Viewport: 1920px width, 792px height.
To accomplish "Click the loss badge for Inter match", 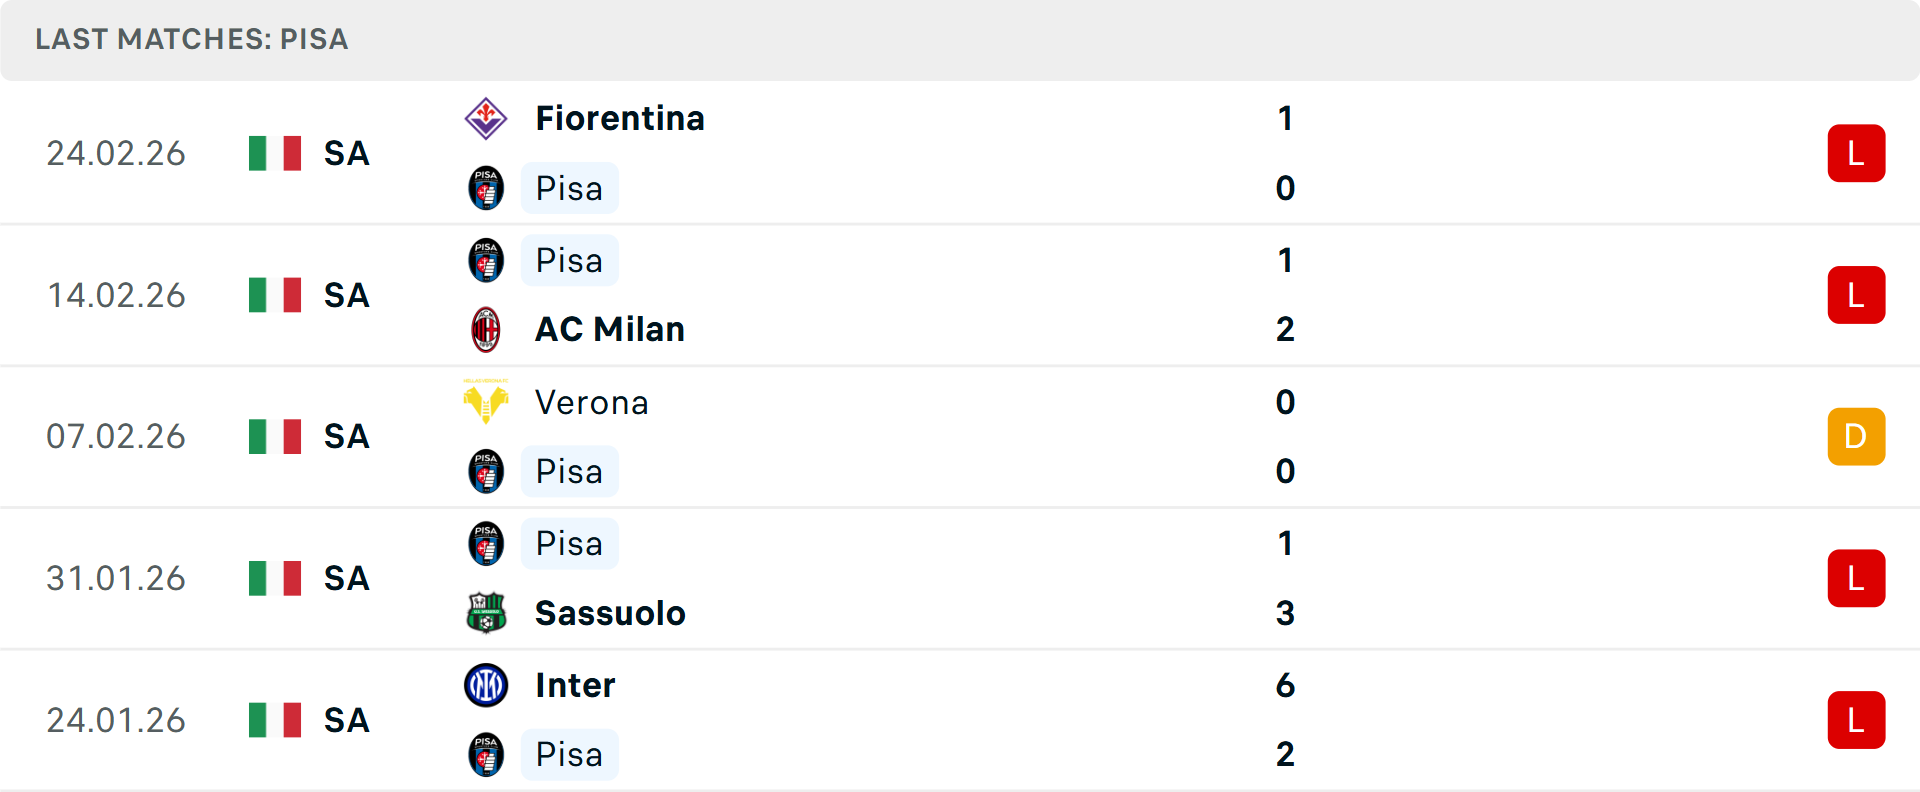I will [1856, 720].
